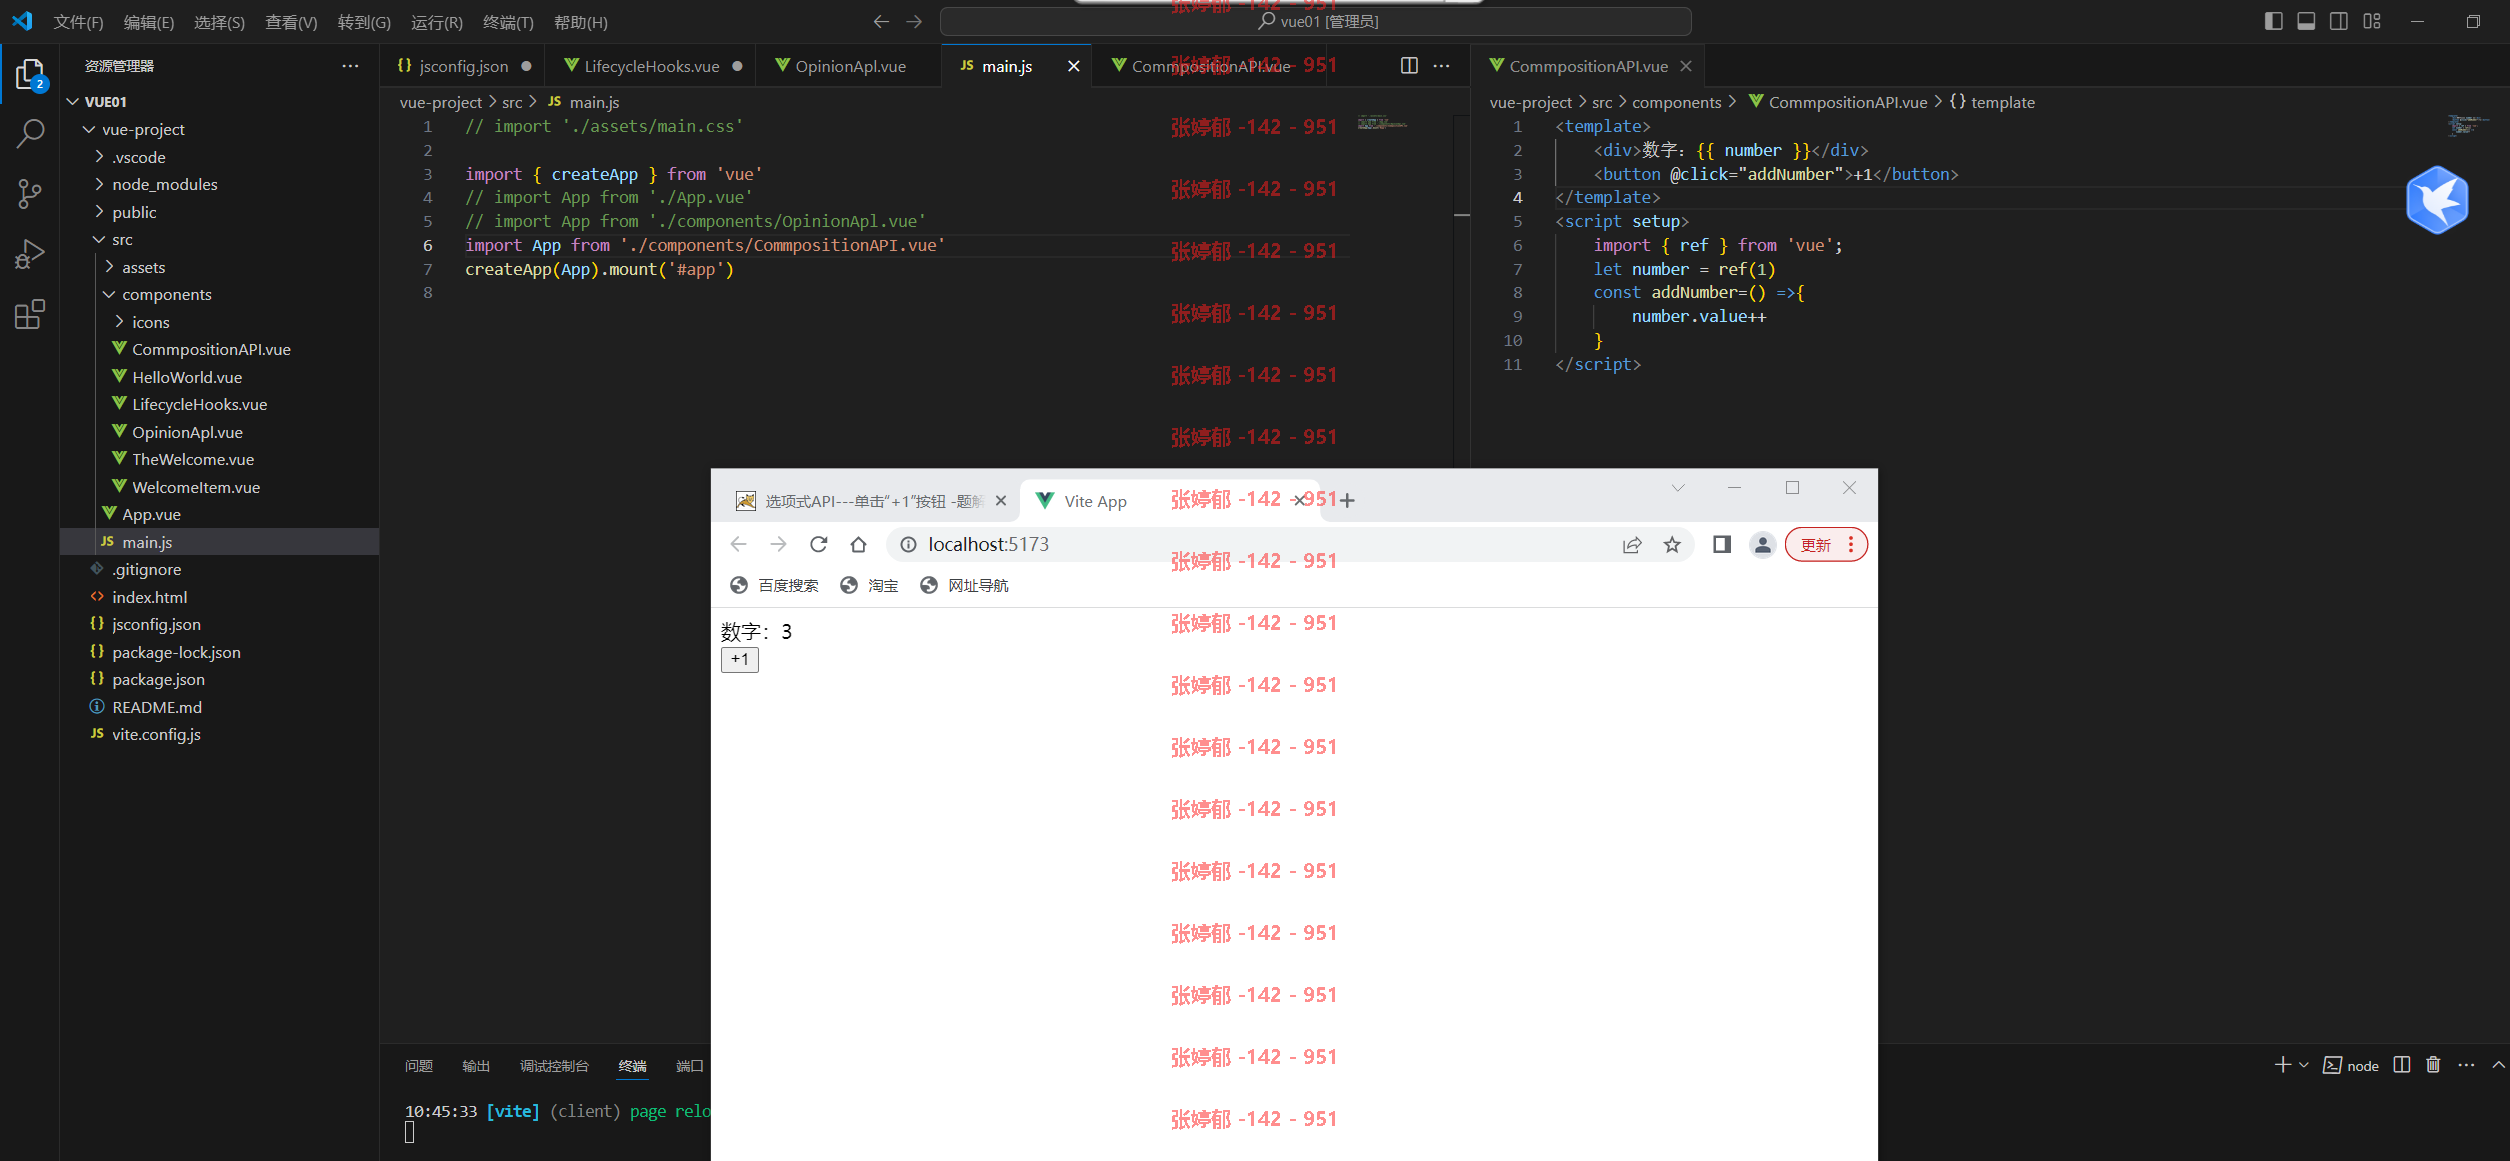Image resolution: width=2510 pixels, height=1161 pixels.
Task: Go to browser home page
Action: coord(858,544)
